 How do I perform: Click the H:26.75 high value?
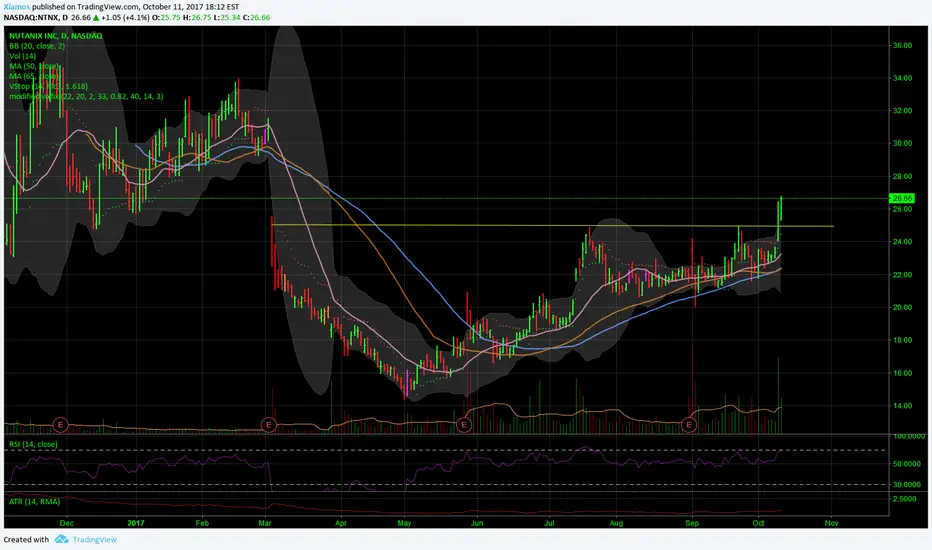(x=197, y=17)
